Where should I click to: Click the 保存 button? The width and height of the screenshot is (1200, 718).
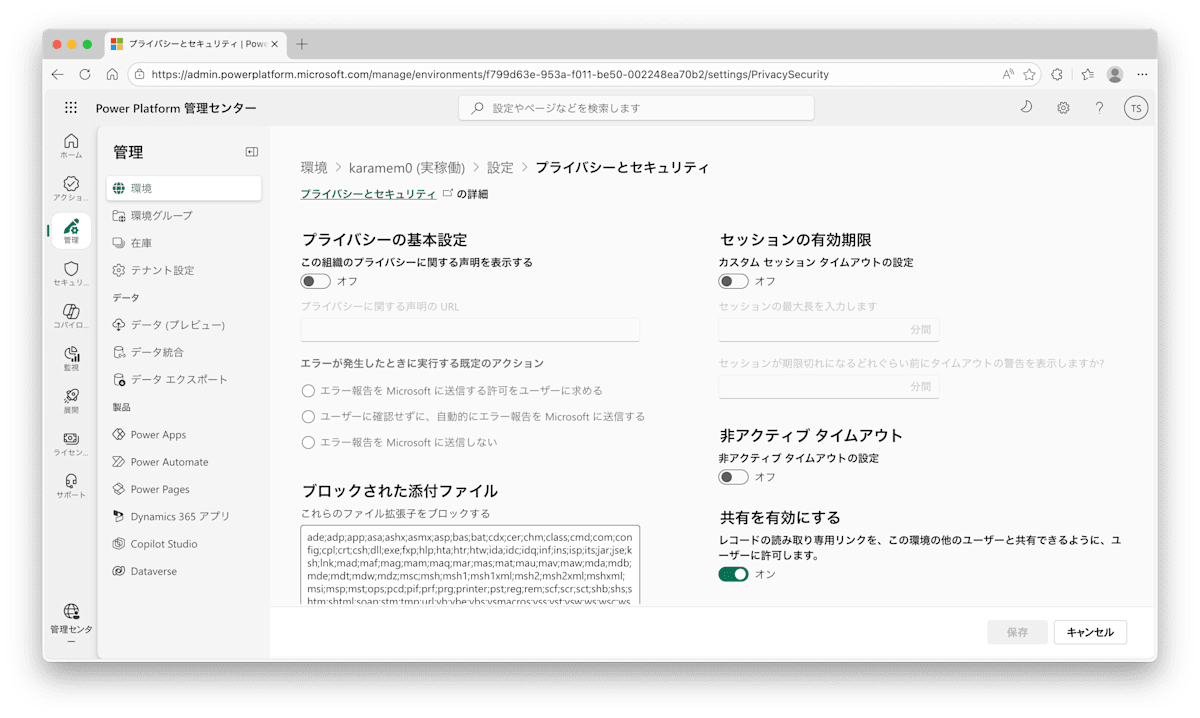tap(1017, 632)
